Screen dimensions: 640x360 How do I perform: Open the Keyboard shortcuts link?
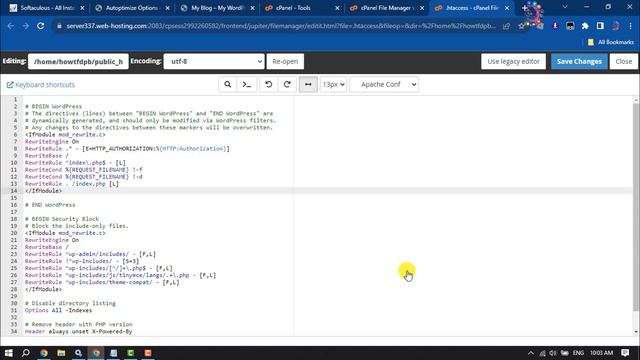pos(41,85)
